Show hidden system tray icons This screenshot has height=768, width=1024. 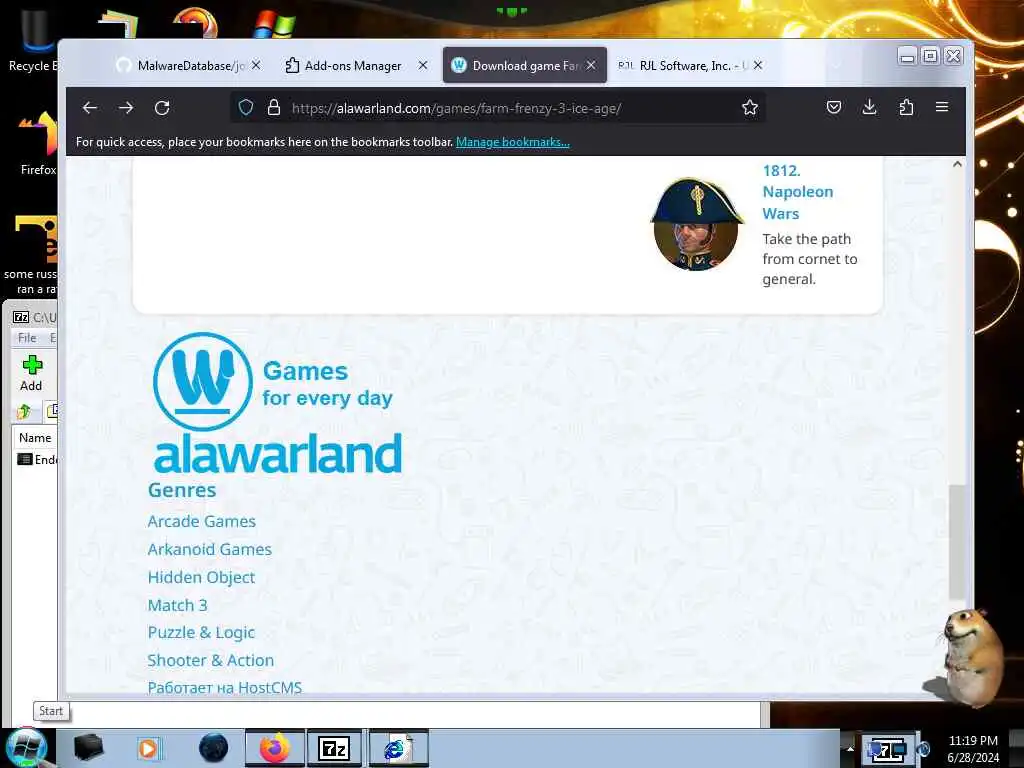click(850, 749)
